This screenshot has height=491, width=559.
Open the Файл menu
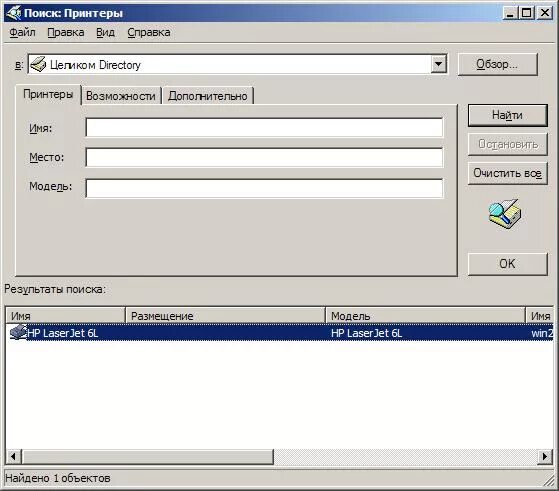(22, 32)
